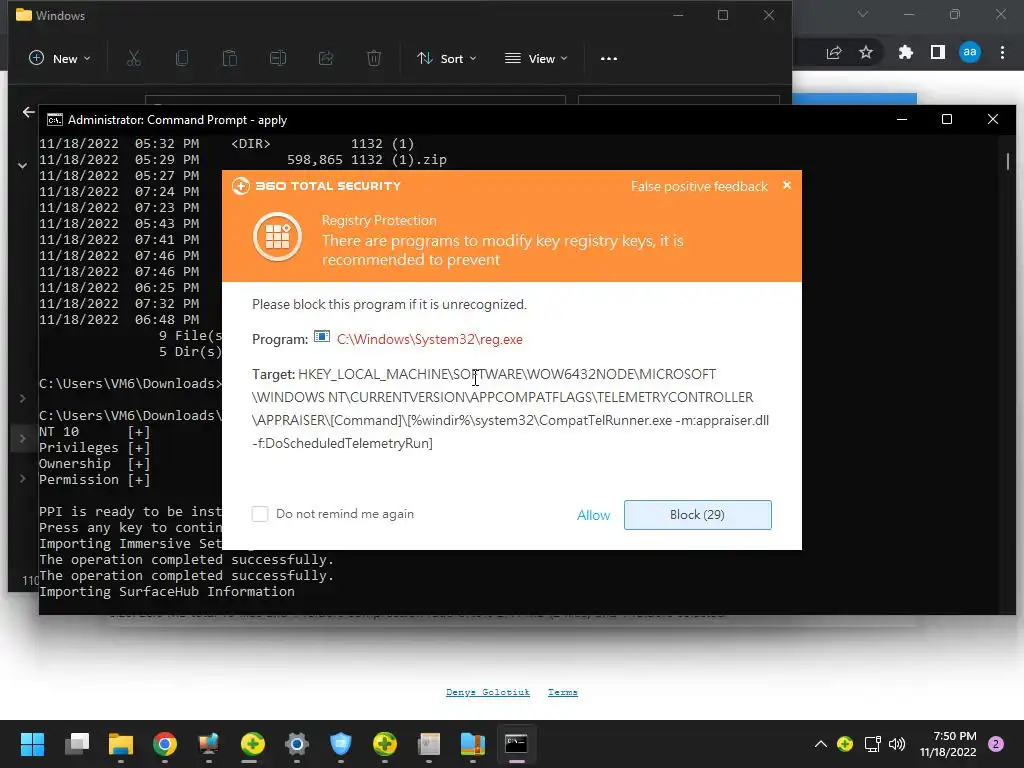
Task: Click Command Prompt title bar icon
Action: [x=55, y=120]
